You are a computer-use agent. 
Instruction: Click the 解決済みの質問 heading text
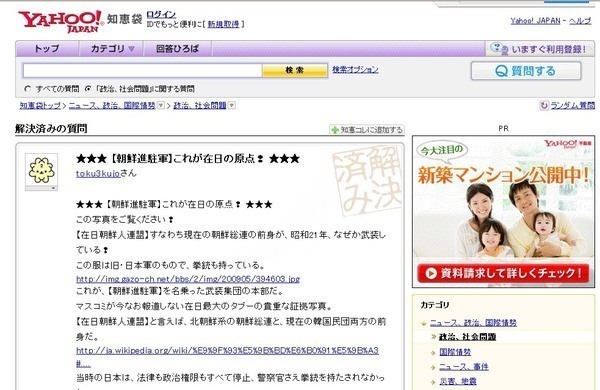(51, 129)
